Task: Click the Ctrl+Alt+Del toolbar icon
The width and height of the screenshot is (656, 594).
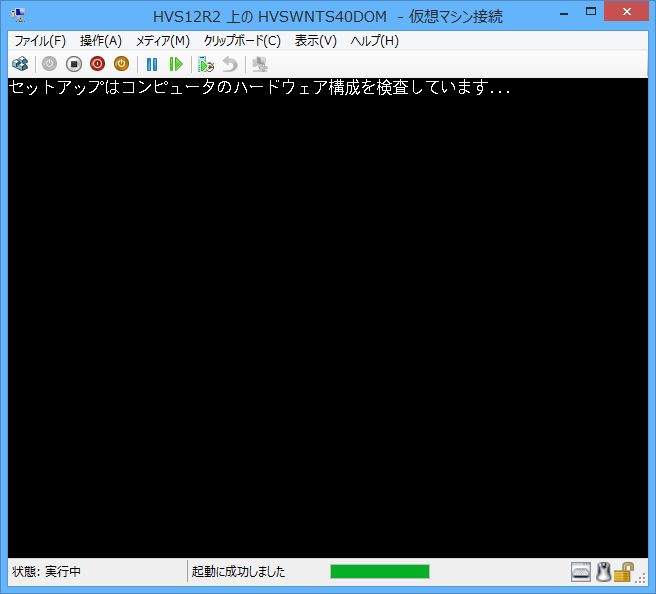Action: click(x=20, y=64)
